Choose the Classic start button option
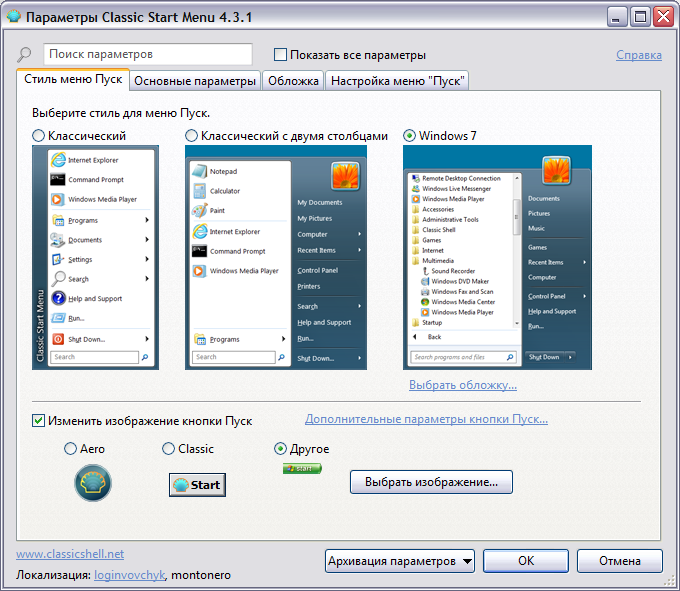Viewport: 680px width, 591px height. point(168,448)
